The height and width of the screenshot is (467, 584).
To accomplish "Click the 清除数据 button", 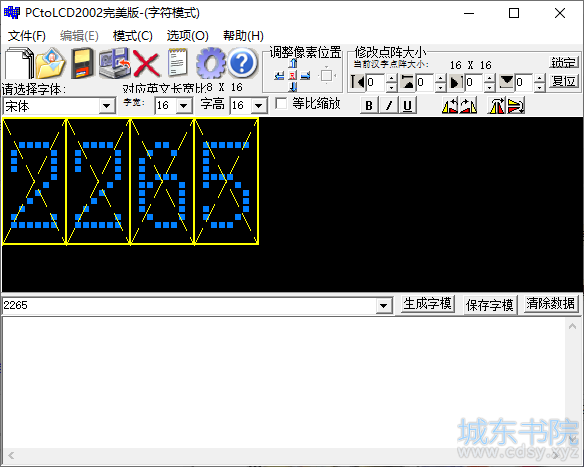I will click(550, 304).
